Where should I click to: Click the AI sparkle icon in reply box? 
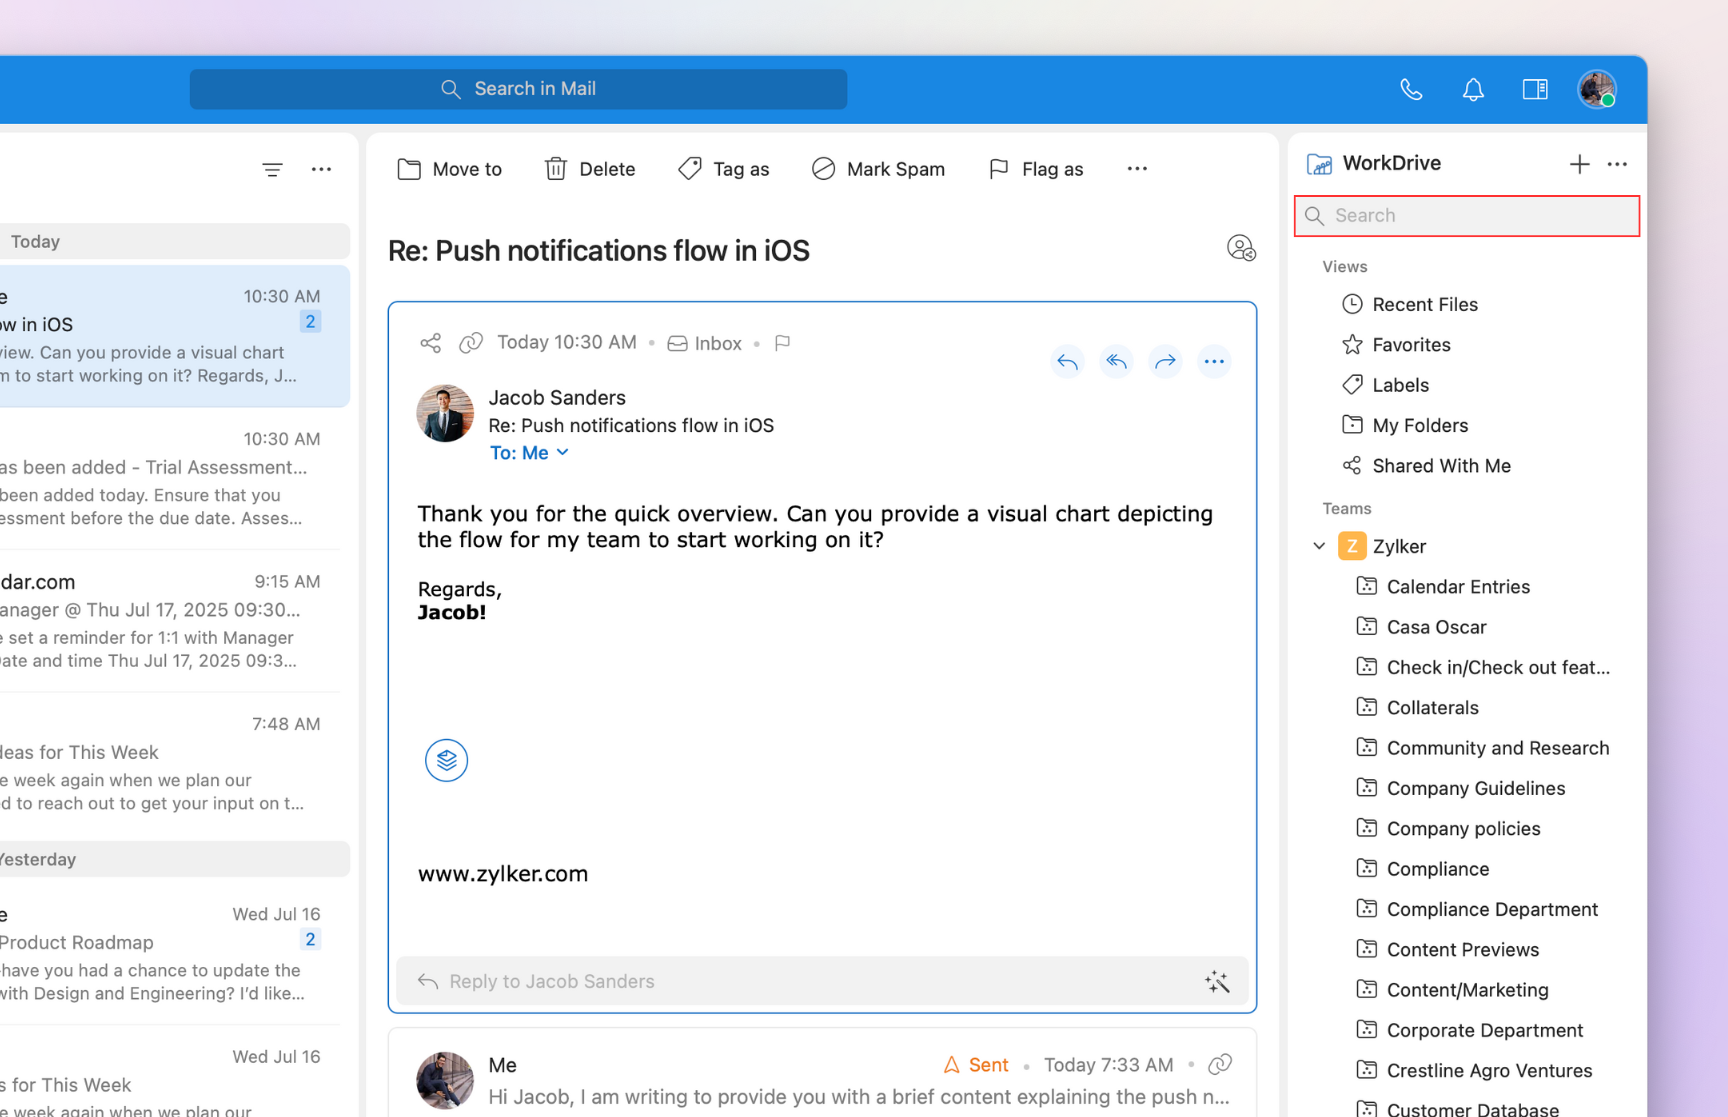click(1217, 982)
